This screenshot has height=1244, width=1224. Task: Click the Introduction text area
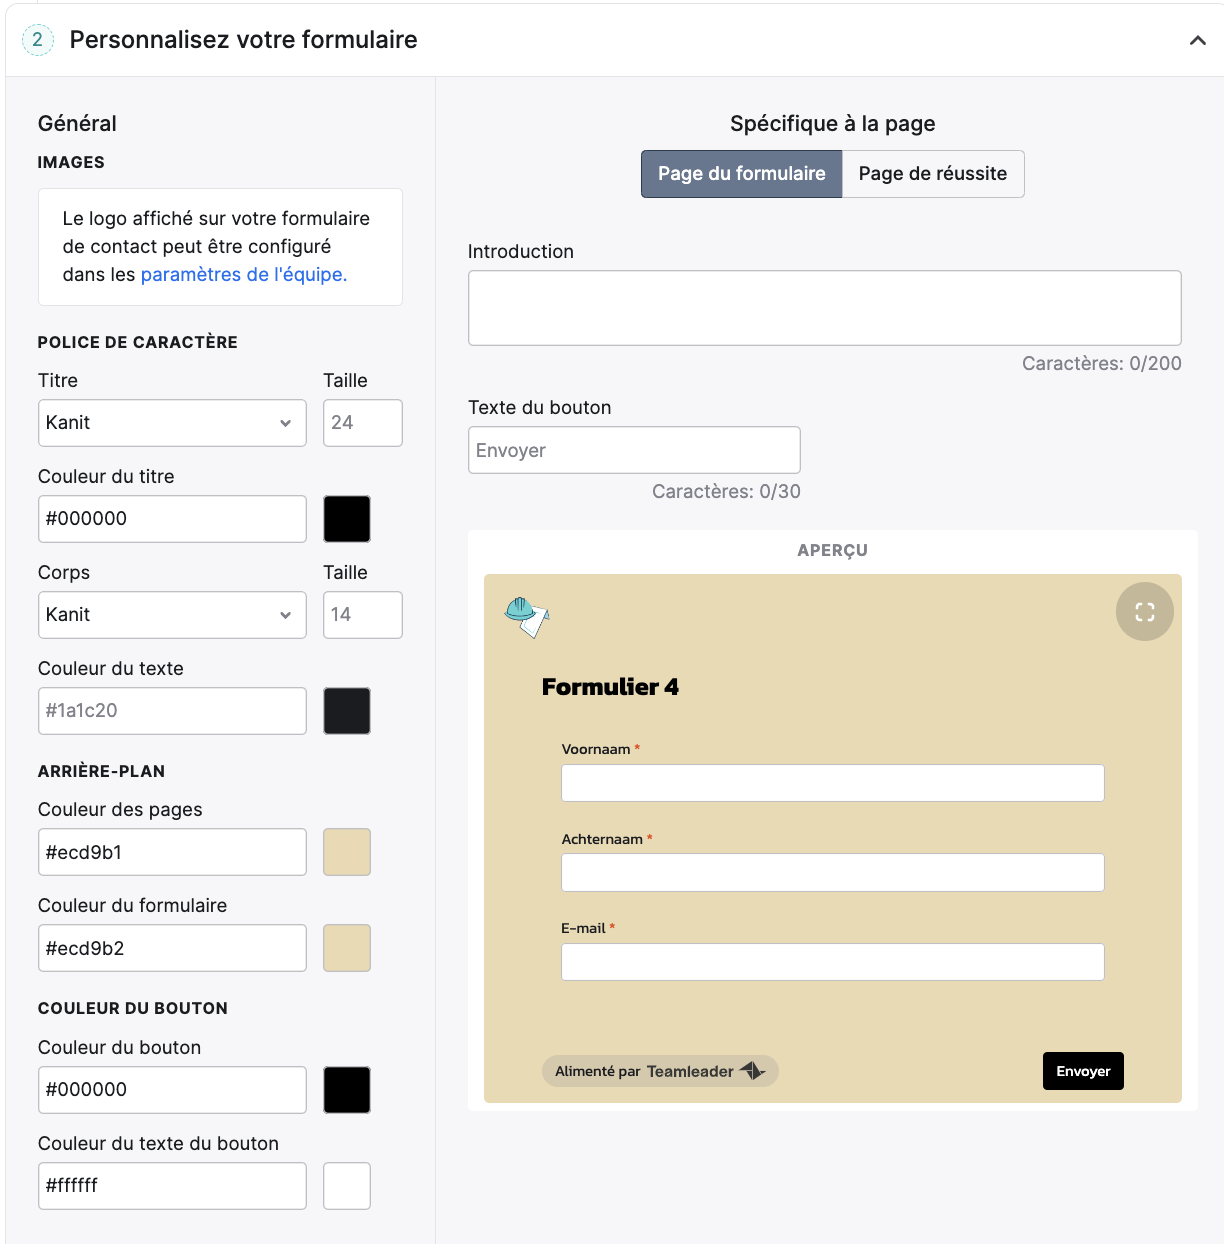pyautogui.click(x=825, y=308)
